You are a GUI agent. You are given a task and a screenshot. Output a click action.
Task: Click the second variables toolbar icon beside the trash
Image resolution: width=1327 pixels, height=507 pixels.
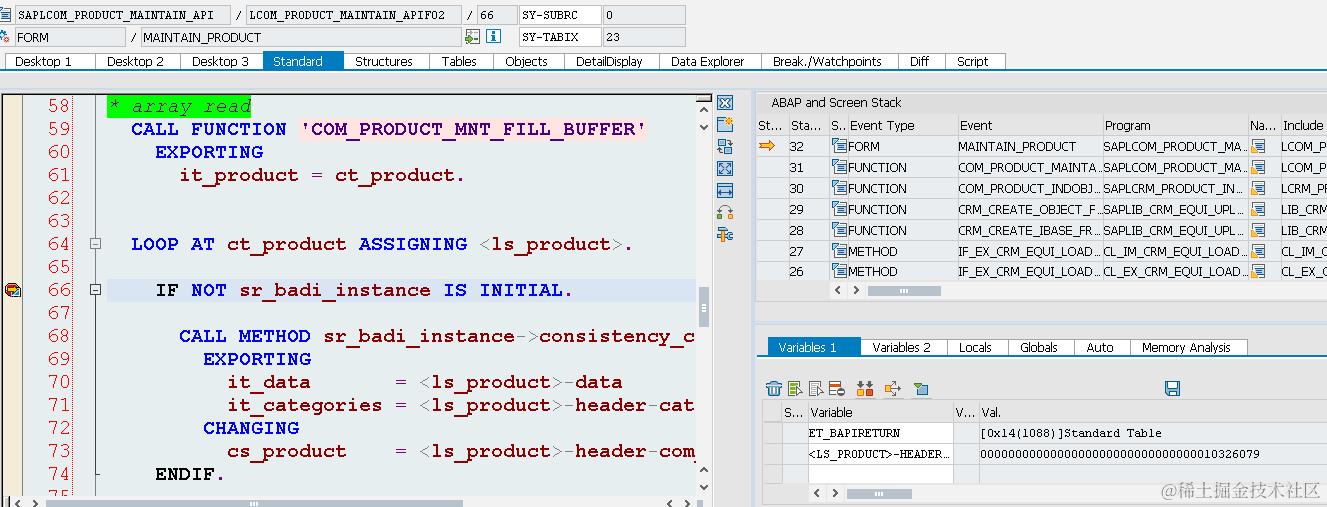coord(795,388)
